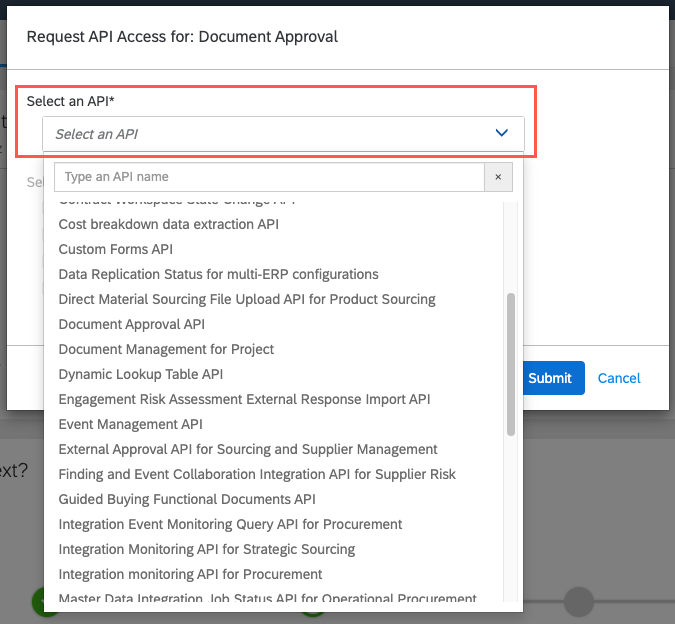Click the Submit button
This screenshot has height=624, width=675.
[549, 378]
